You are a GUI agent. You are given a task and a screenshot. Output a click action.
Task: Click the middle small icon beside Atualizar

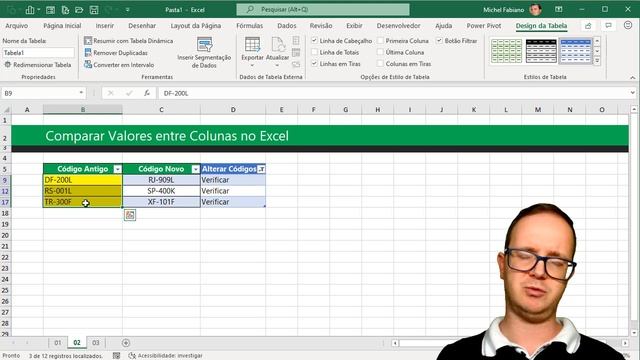point(296,52)
